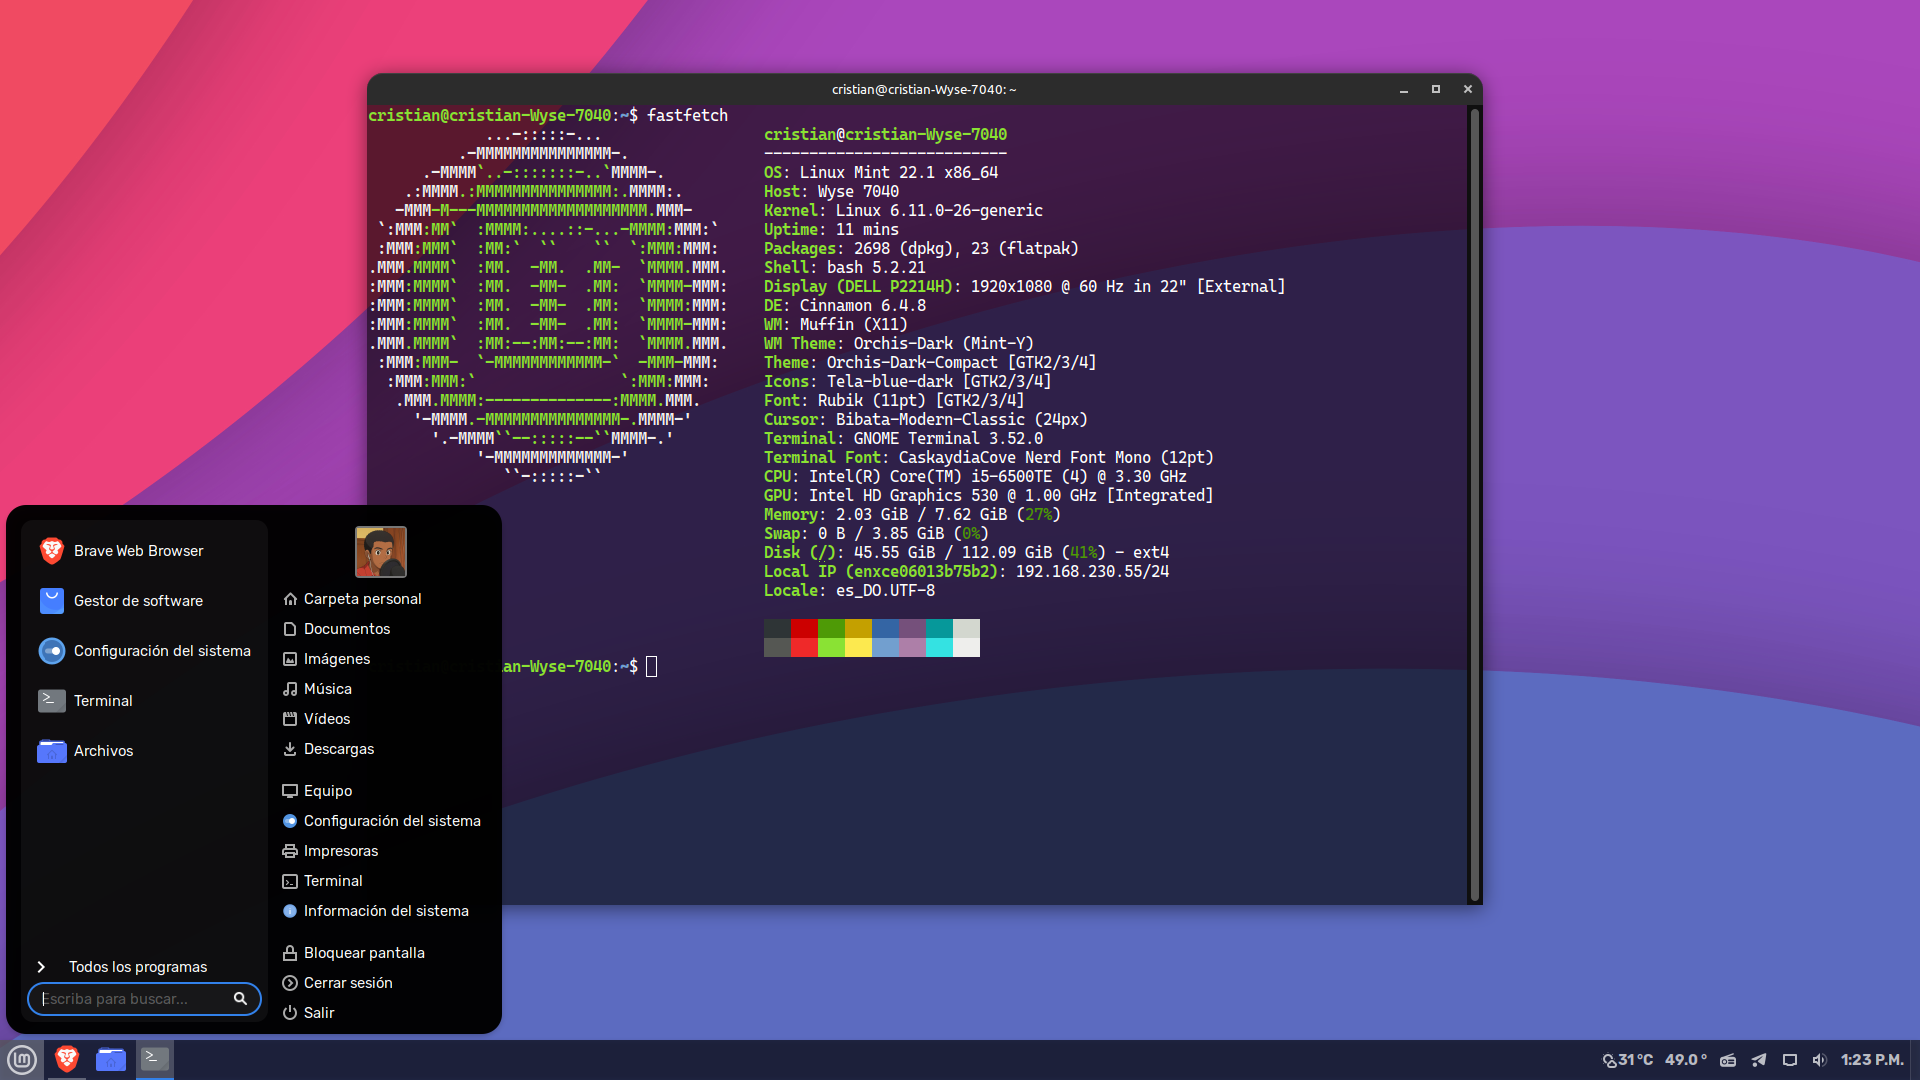This screenshot has height=1080, width=1920.
Task: Open the 1:23 P.M. clock calendar
Action: coord(1872,1060)
